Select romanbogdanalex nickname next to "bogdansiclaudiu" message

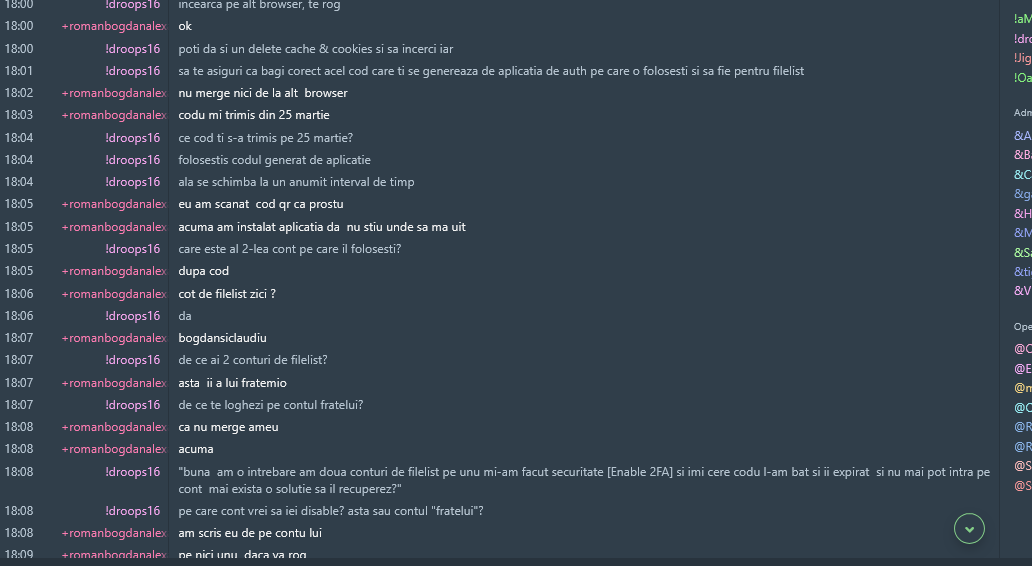coord(114,338)
